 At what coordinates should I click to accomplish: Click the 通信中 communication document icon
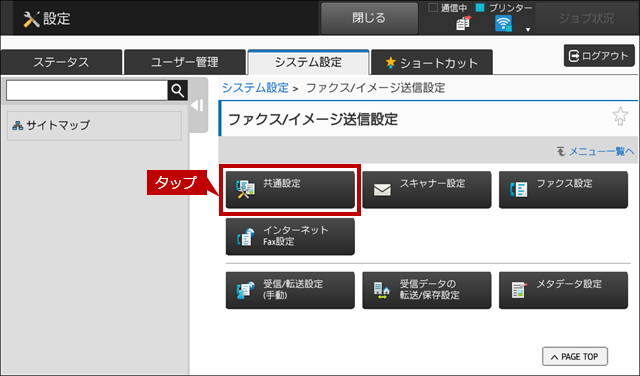(463, 24)
